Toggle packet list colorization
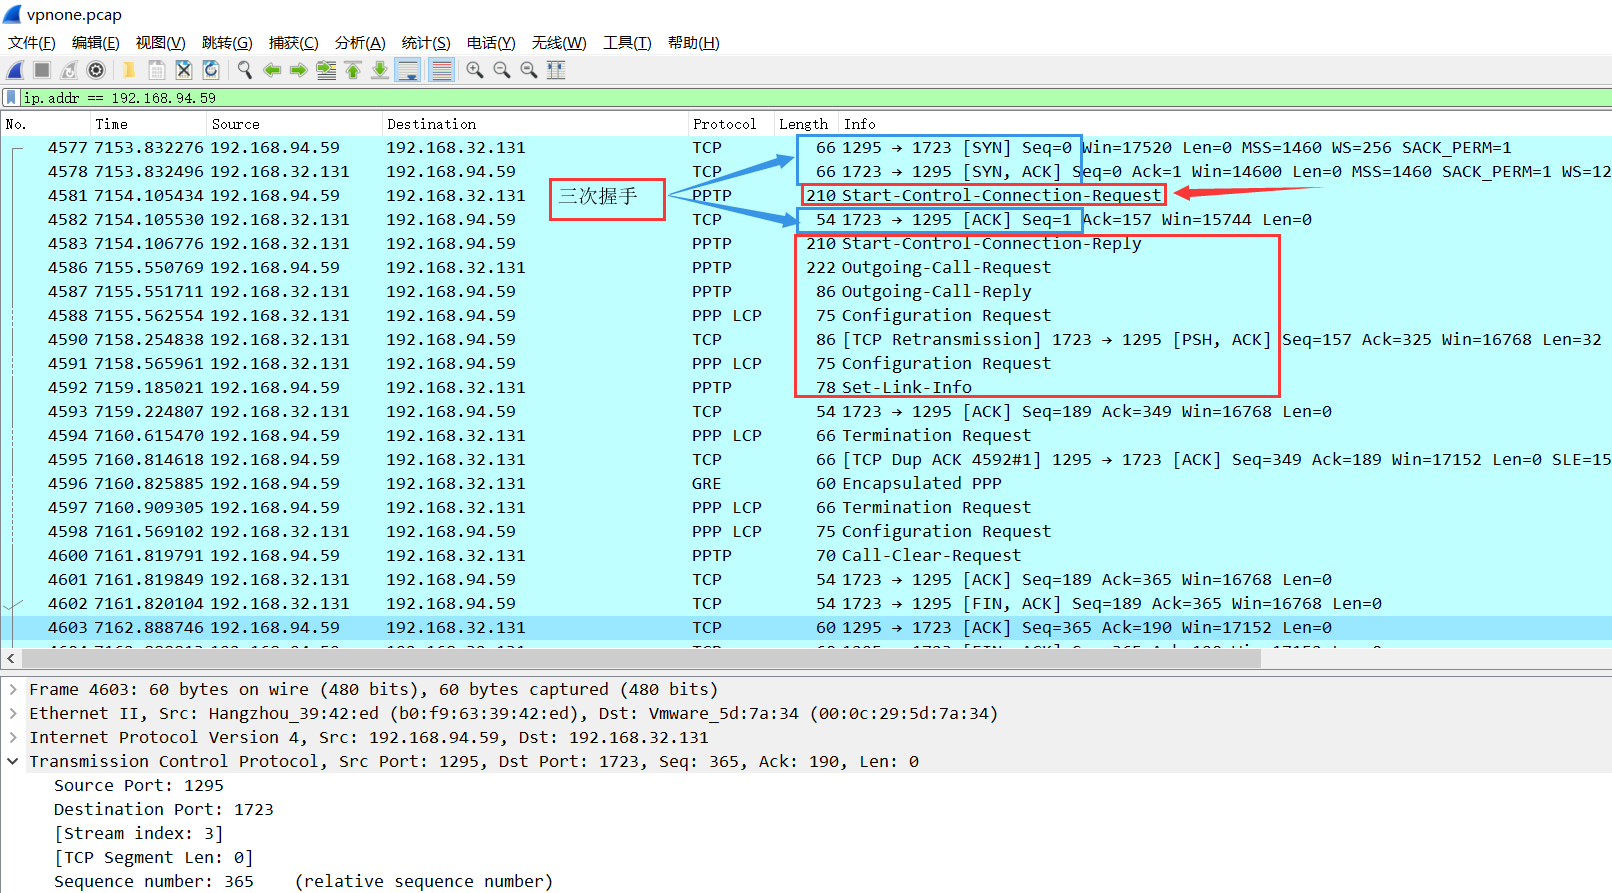Screen dimensions: 1612x893 pos(441,70)
